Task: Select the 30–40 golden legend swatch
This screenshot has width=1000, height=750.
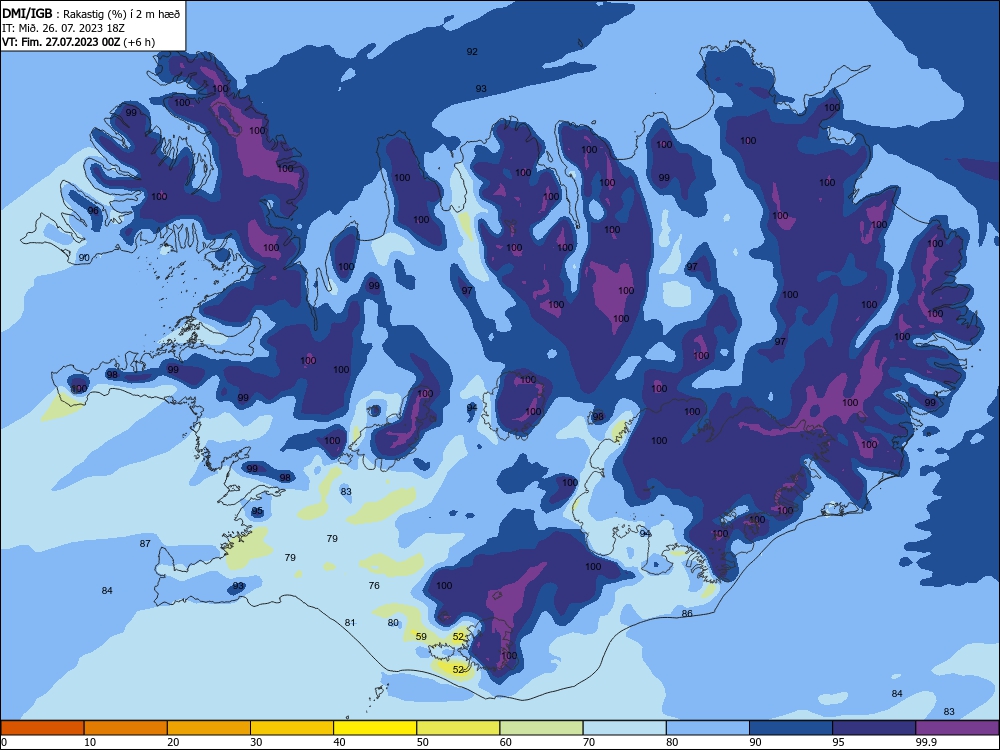Action: (x=292, y=728)
